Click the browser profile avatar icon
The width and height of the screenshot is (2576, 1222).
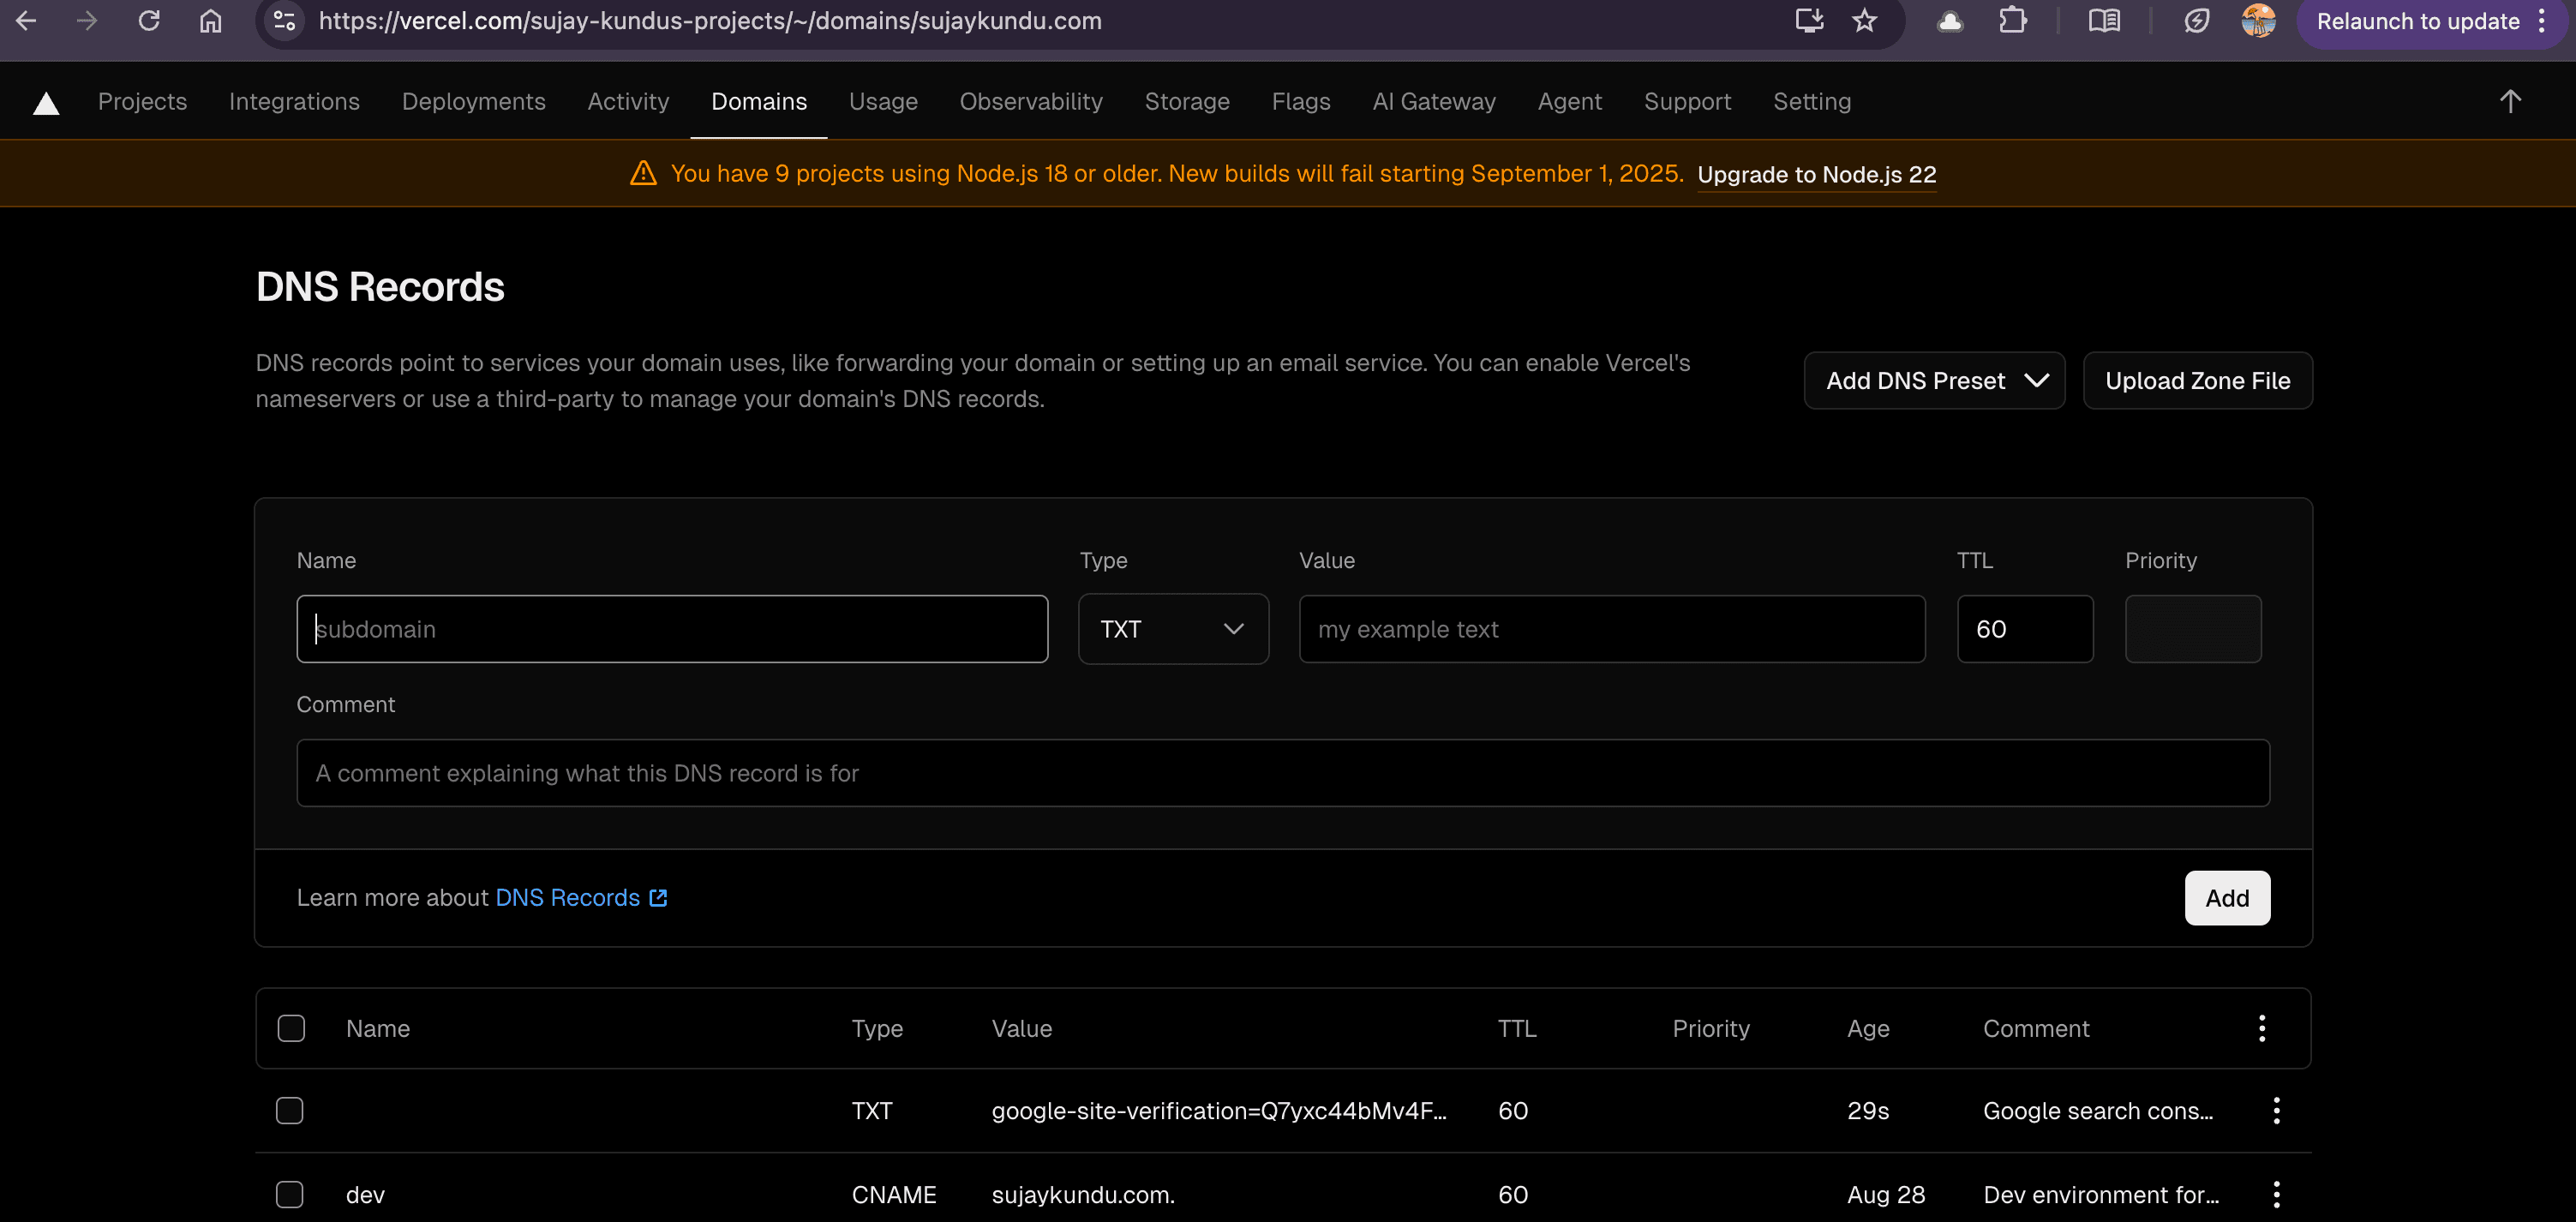(2258, 21)
